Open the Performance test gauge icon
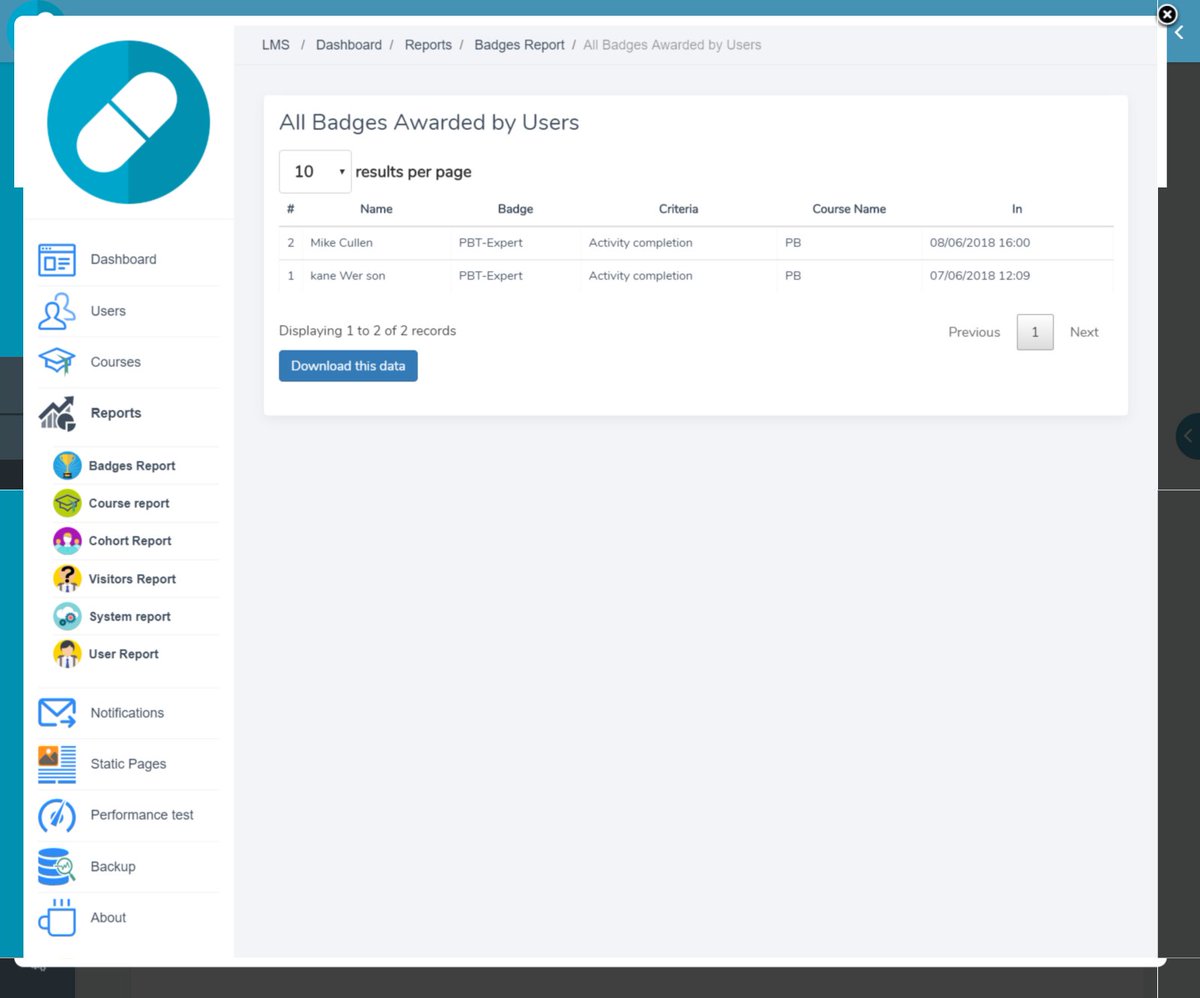Screen dimensions: 1200x998 click(57, 815)
